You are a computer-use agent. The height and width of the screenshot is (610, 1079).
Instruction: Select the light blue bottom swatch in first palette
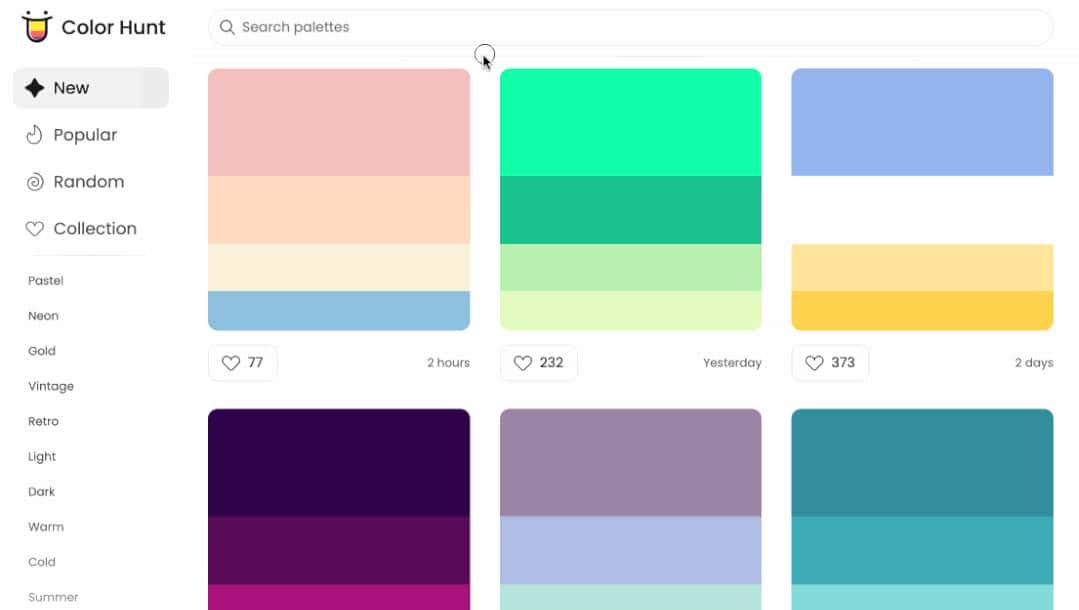338,310
